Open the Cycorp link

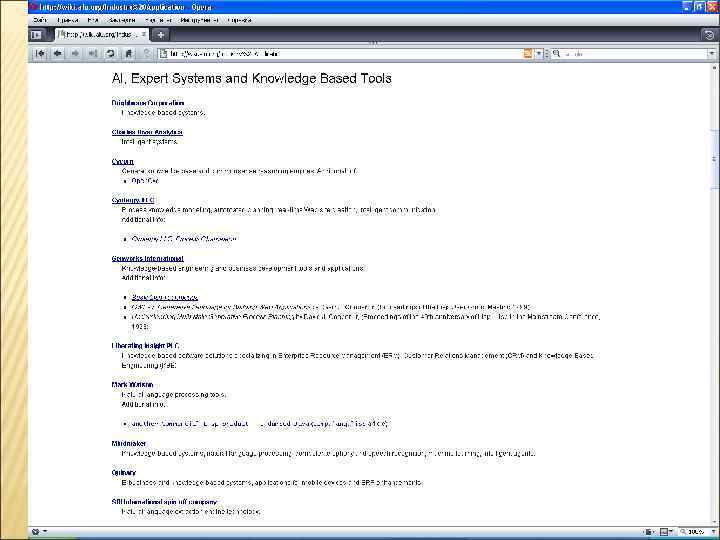click(x=123, y=162)
